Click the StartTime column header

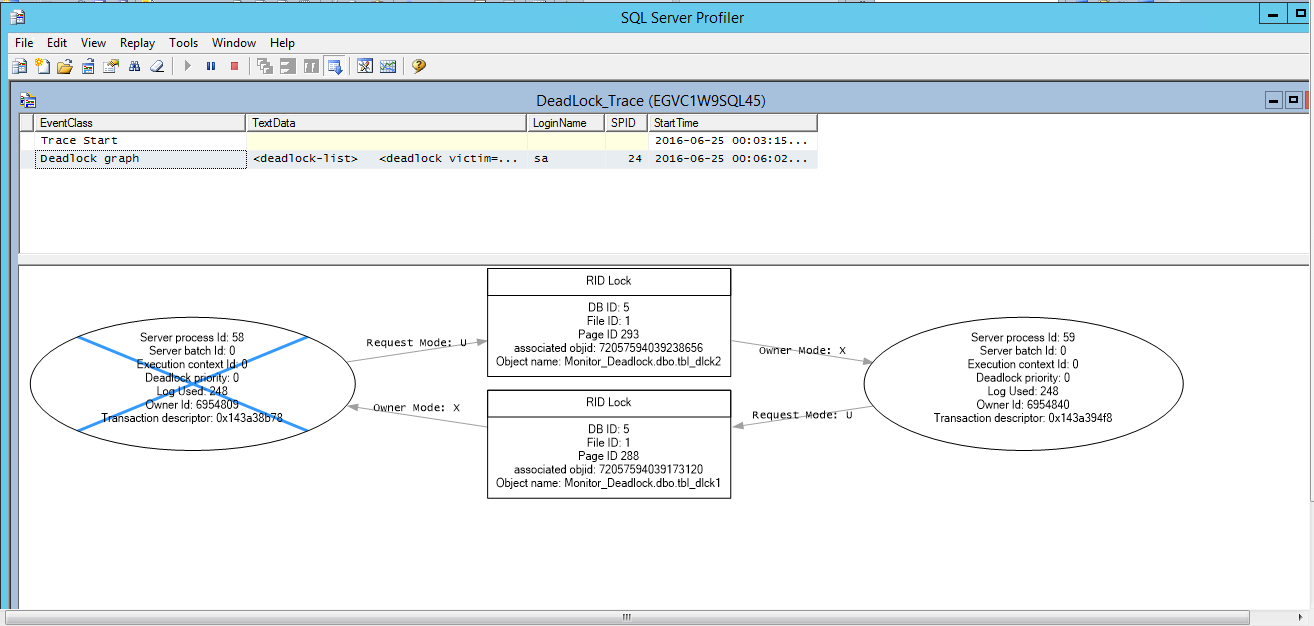[x=732, y=123]
